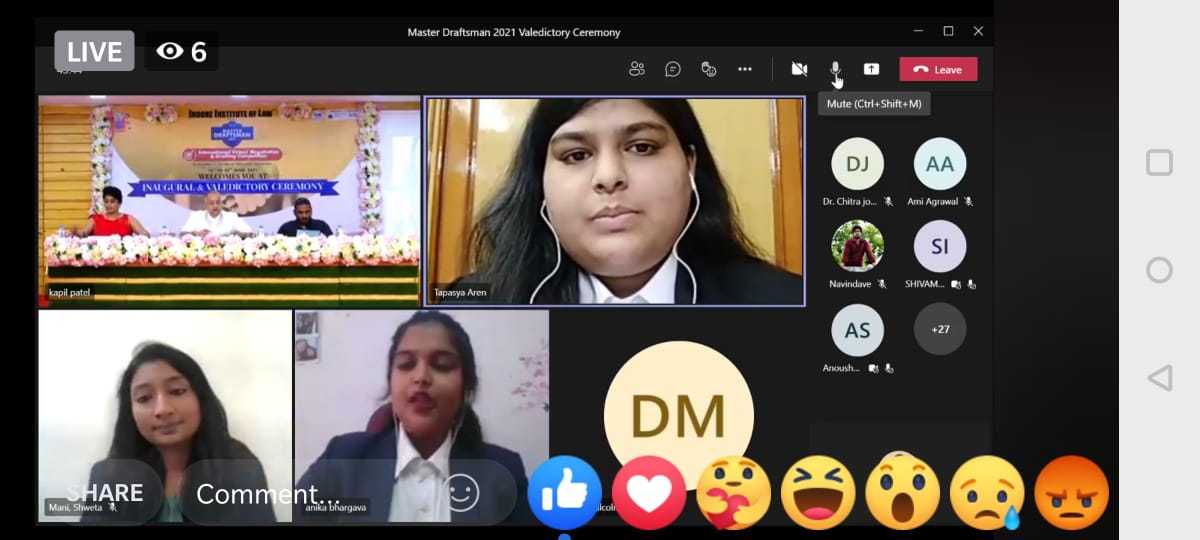Image resolution: width=1200 pixels, height=540 pixels.
Task: Tap Android recent apps square button
Action: (x=1159, y=162)
